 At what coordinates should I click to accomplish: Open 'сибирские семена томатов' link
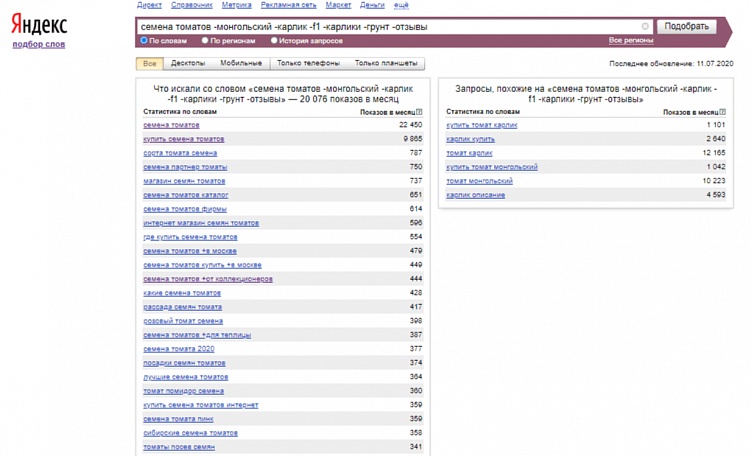pos(191,433)
